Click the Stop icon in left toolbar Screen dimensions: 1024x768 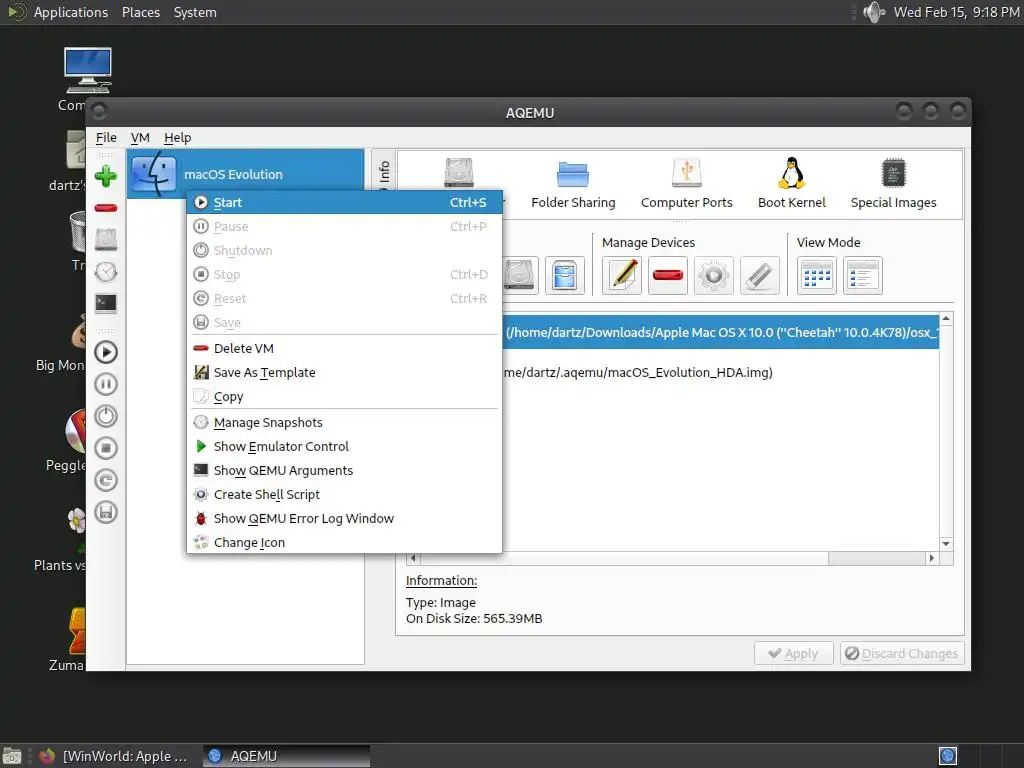[106, 448]
